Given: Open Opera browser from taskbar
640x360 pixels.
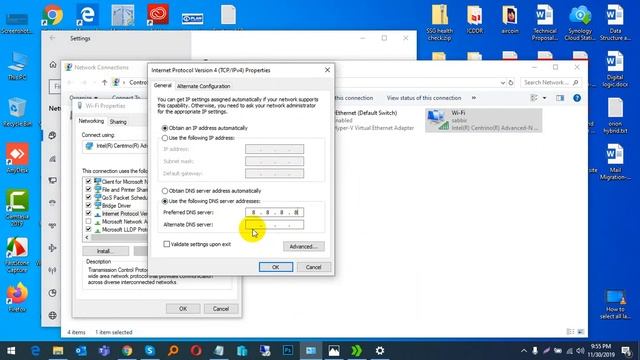Looking at the screenshot, I should [x=196, y=351].
